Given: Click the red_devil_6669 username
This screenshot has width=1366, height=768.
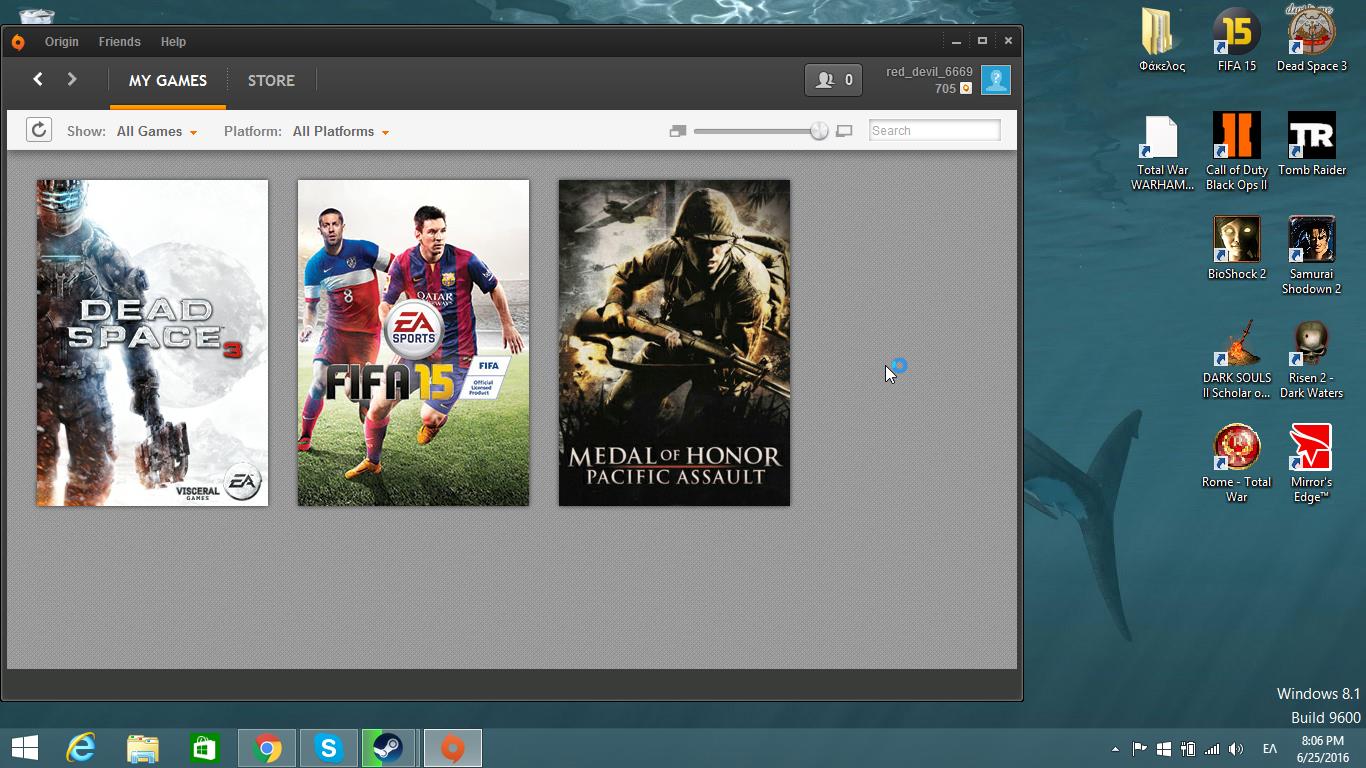Looking at the screenshot, I should click(x=929, y=72).
